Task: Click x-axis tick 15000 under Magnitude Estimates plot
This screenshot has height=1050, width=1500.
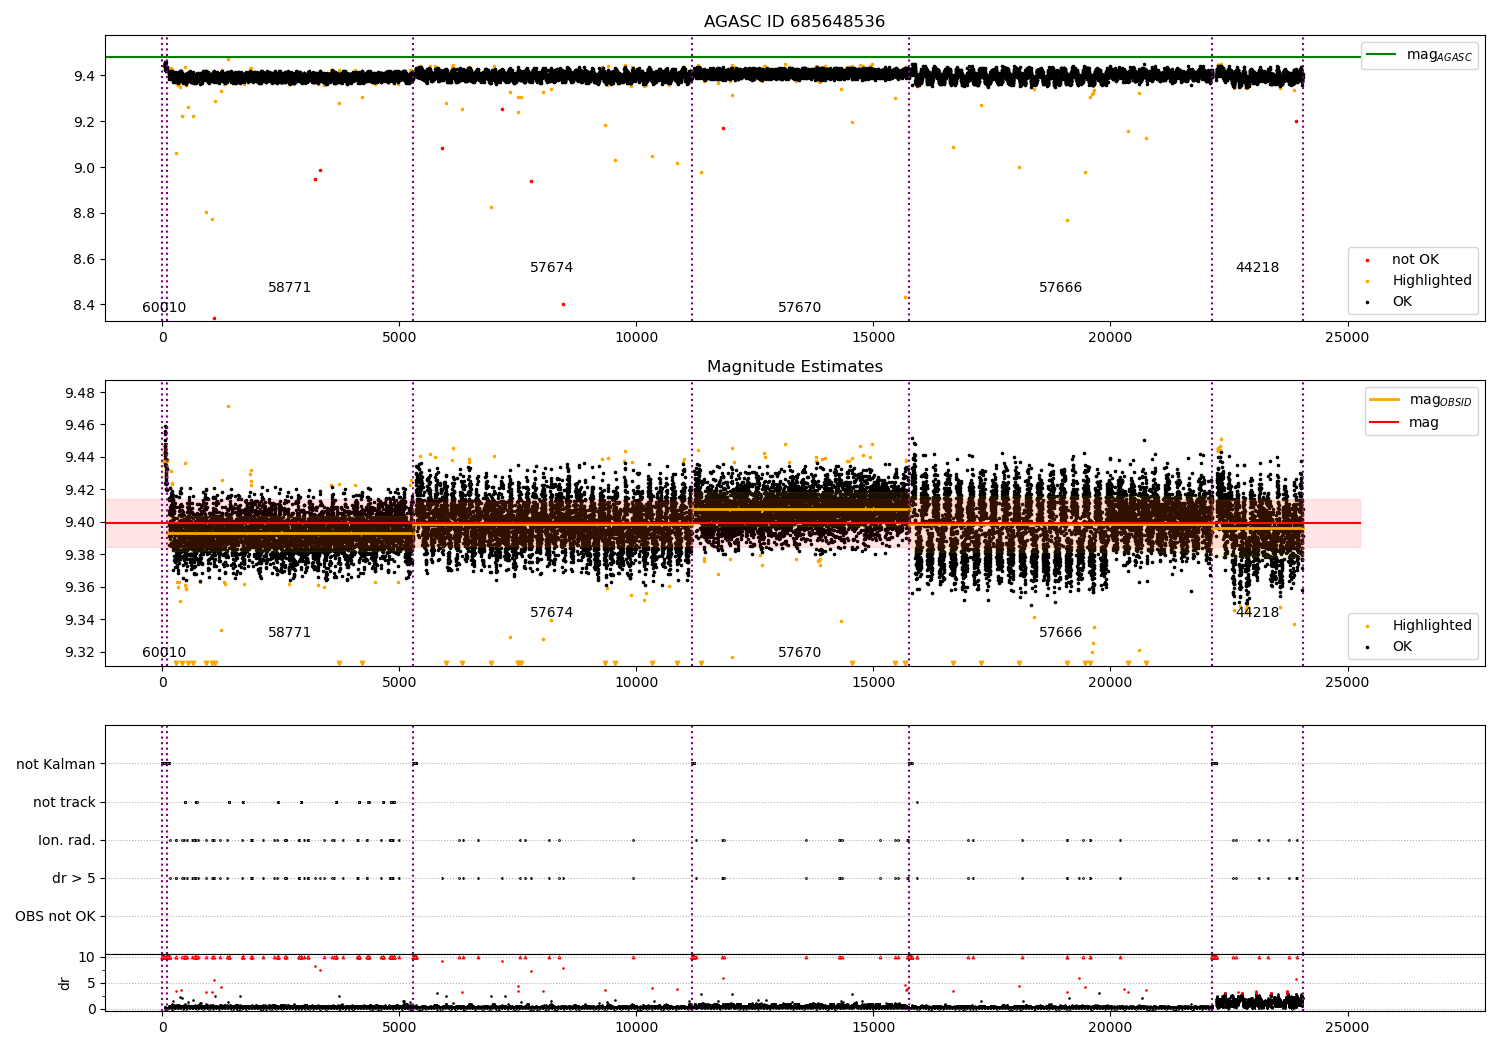Action: coord(873,683)
